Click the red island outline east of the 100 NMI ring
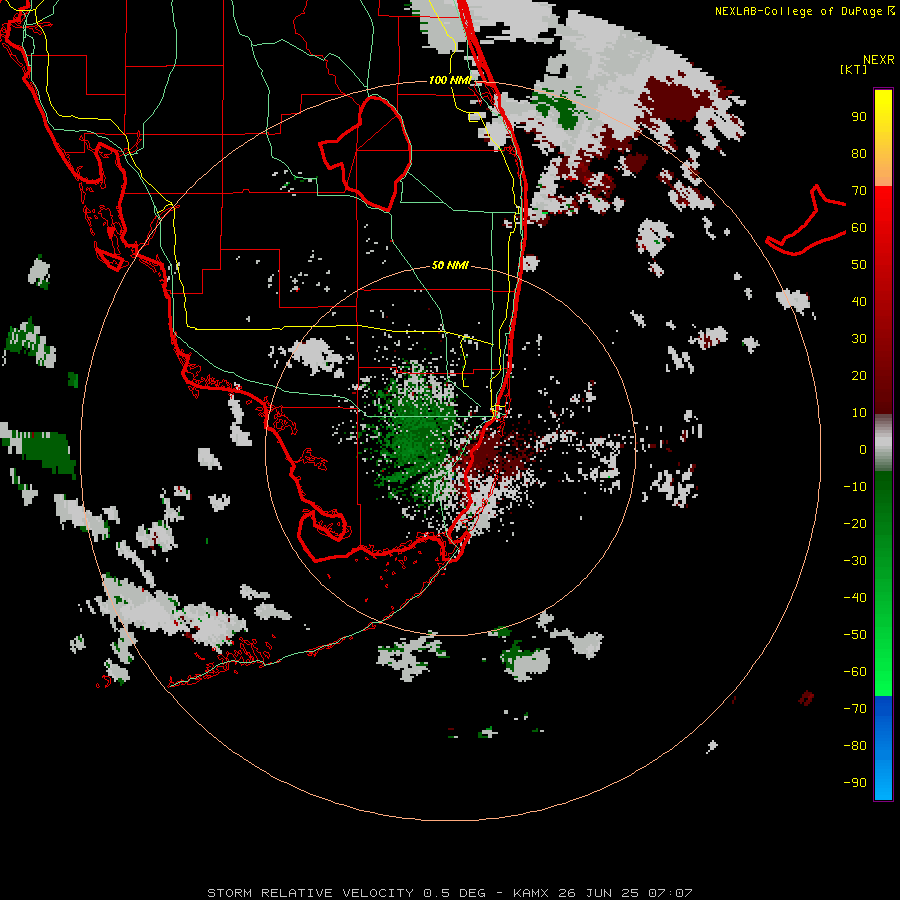This screenshot has width=900, height=900. click(806, 221)
